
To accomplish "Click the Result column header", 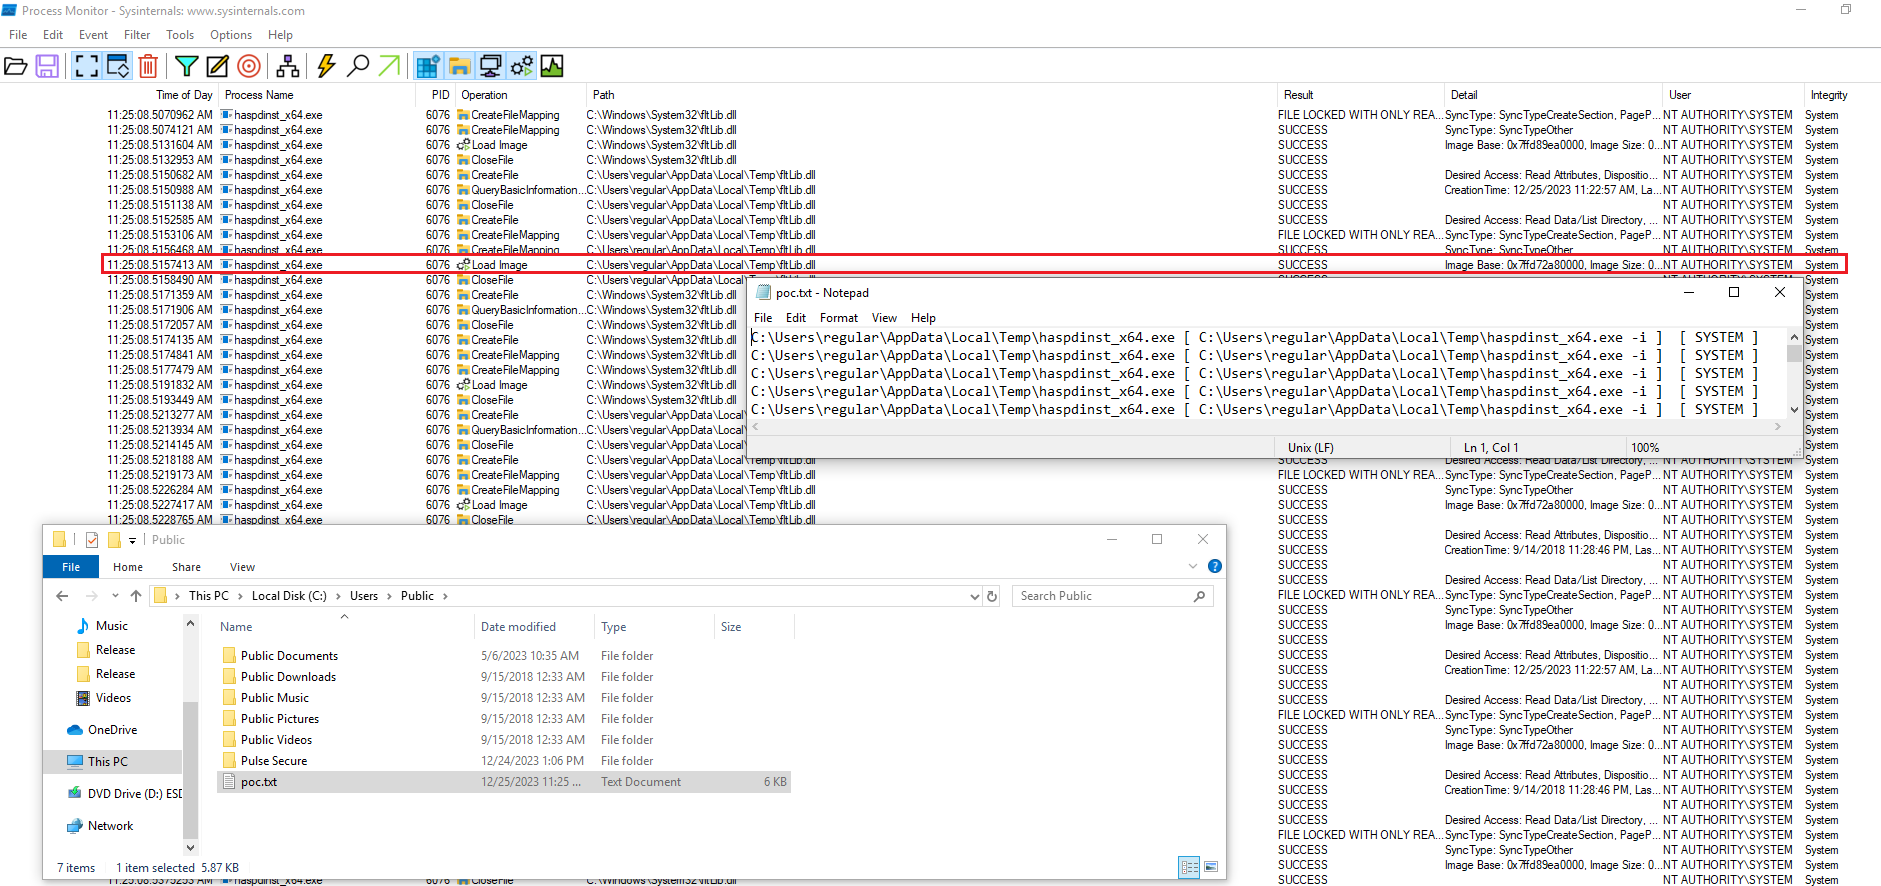I will pyautogui.click(x=1298, y=95).
